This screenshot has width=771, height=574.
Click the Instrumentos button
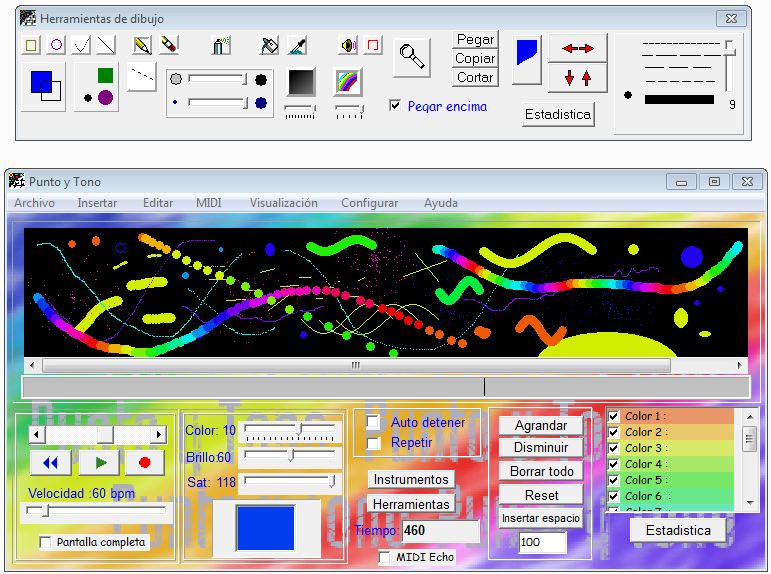point(410,480)
